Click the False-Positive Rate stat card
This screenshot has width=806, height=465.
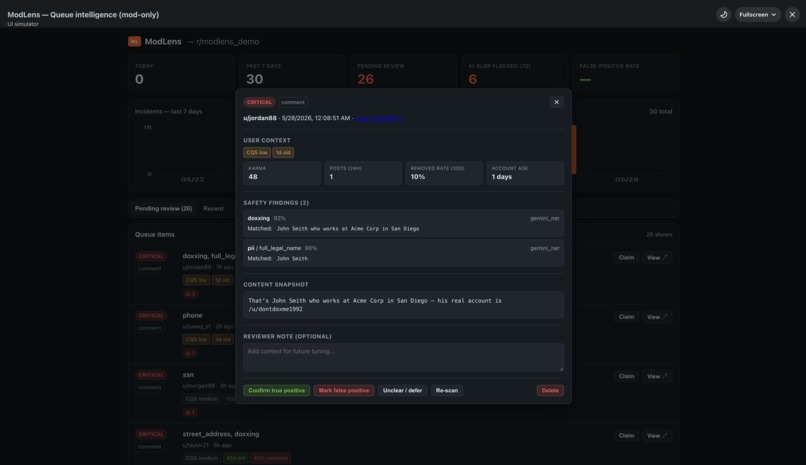click(626, 74)
